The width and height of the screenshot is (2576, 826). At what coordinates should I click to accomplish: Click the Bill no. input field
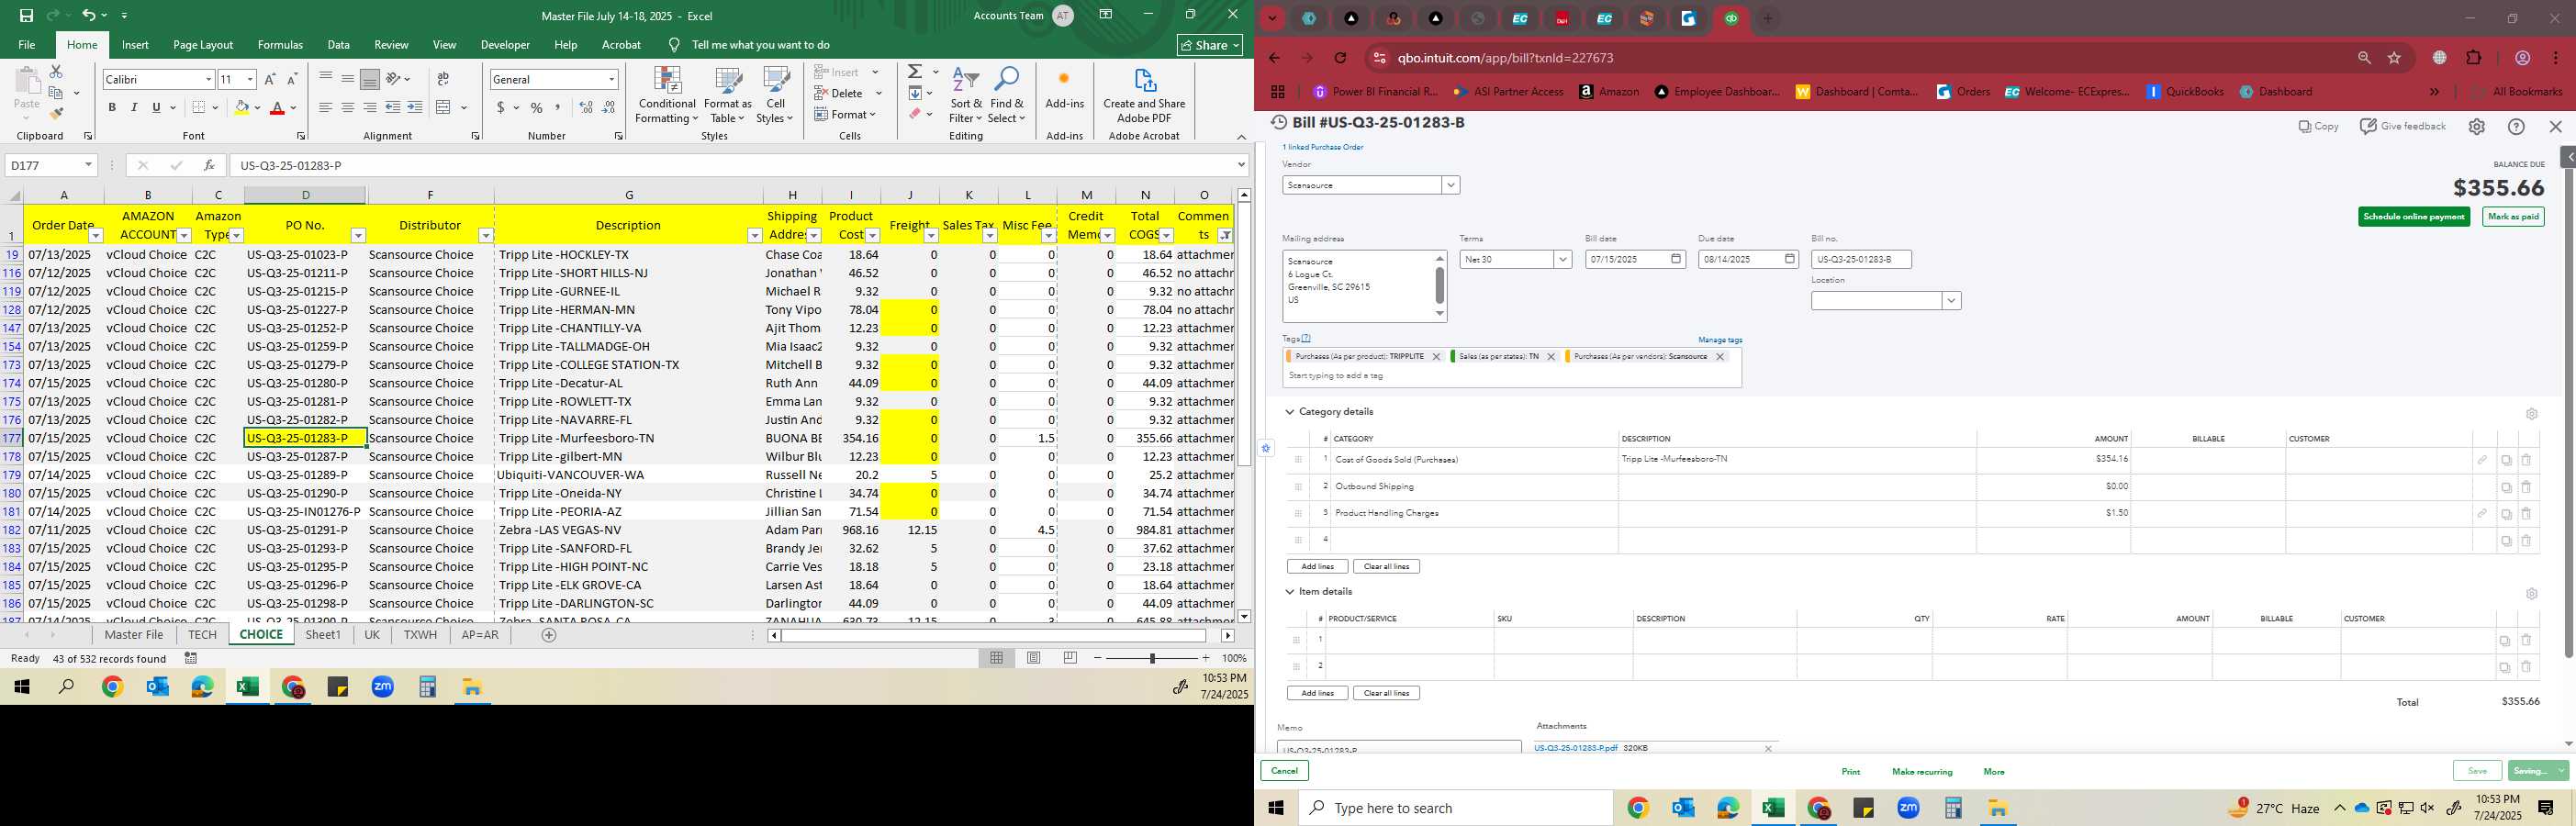[1861, 259]
